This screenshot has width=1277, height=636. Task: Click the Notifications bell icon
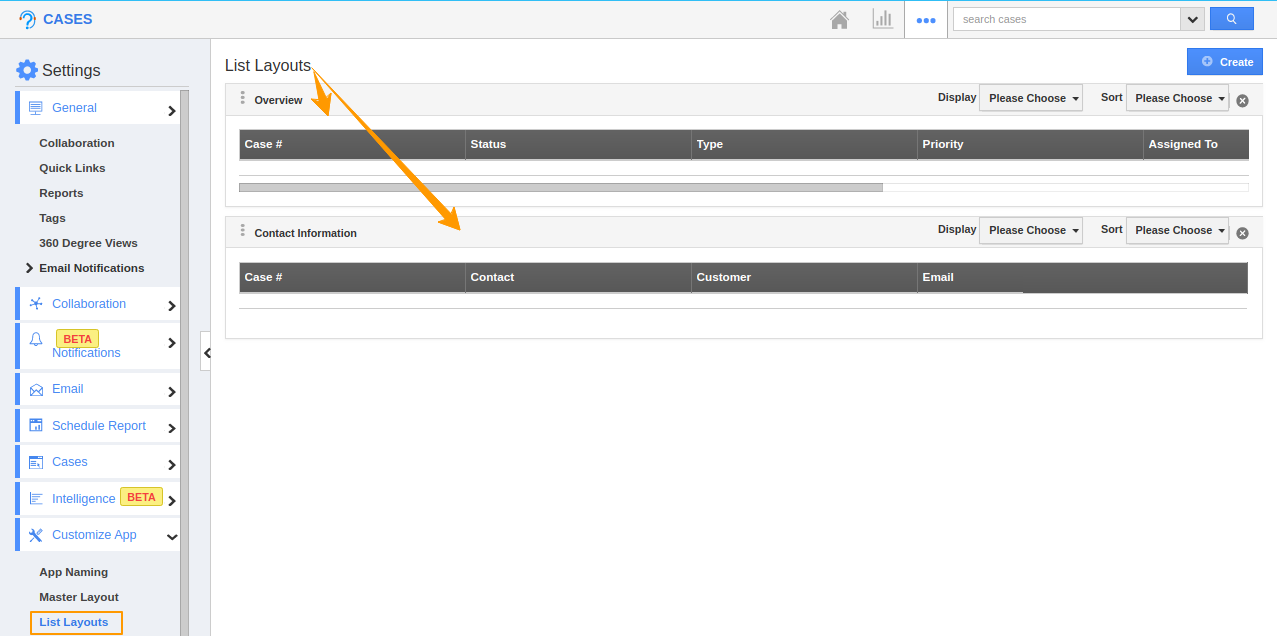click(36, 340)
